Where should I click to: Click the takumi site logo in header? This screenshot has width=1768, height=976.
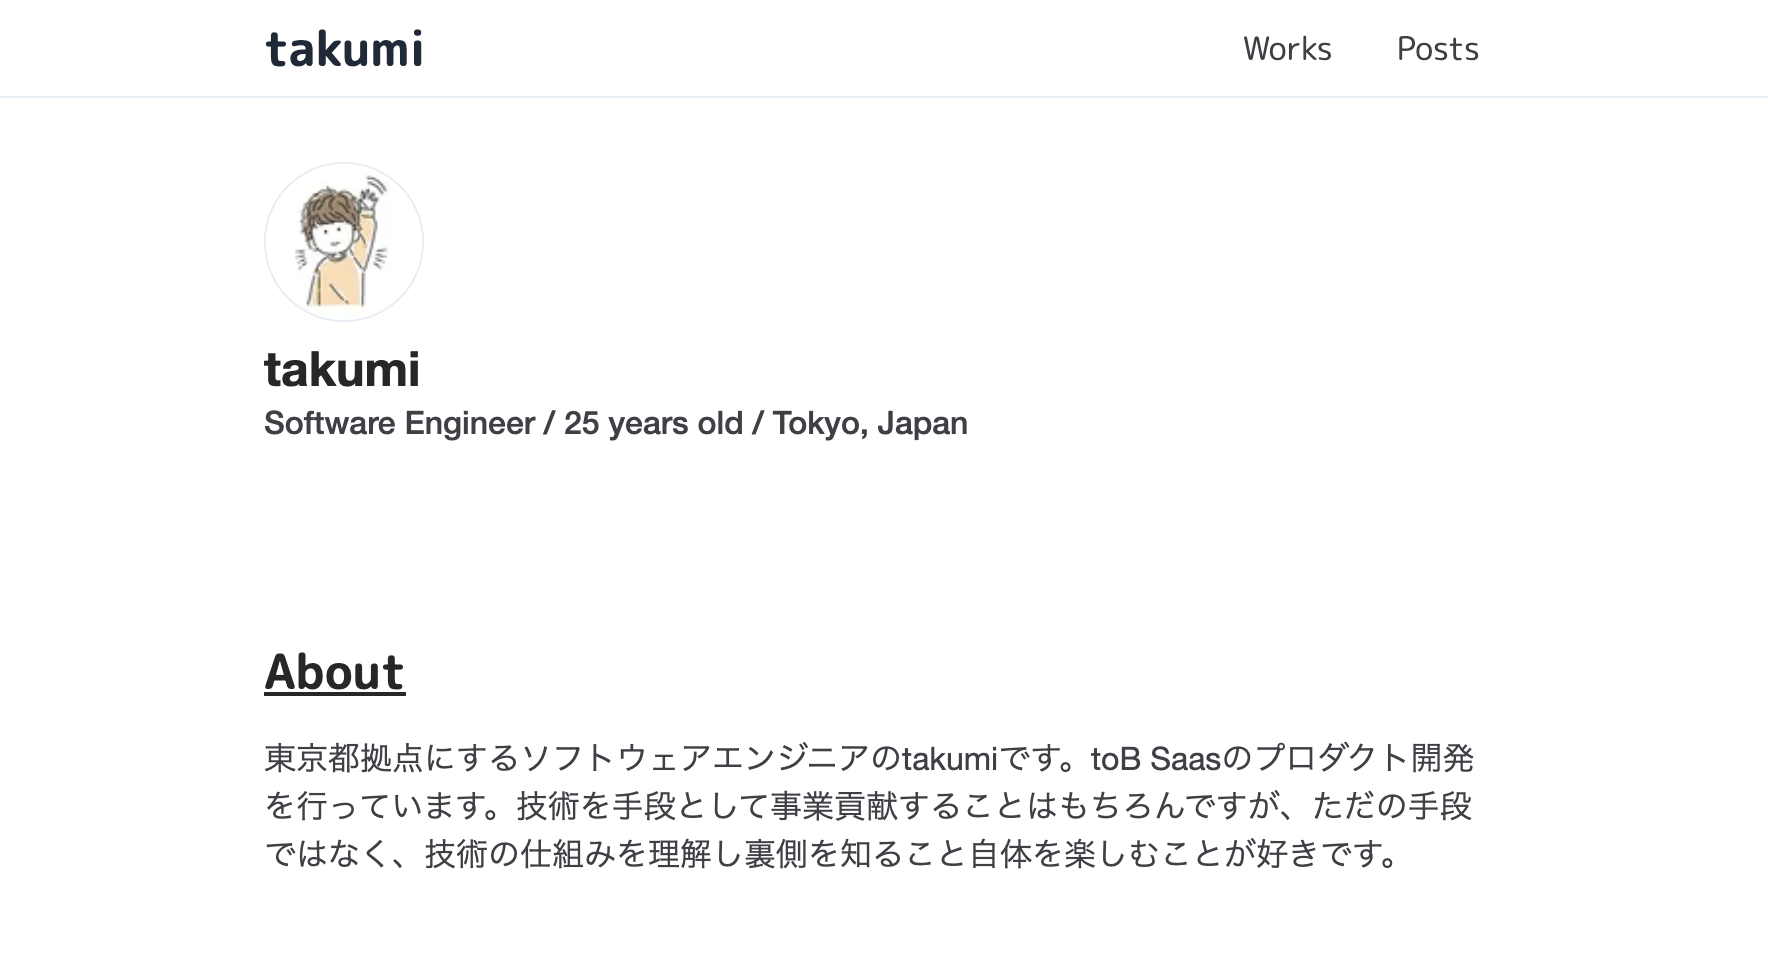click(x=344, y=49)
